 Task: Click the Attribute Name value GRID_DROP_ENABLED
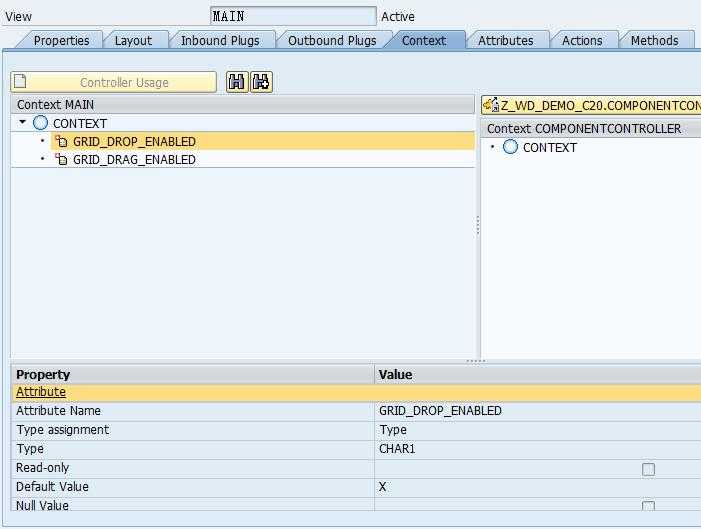pos(440,411)
